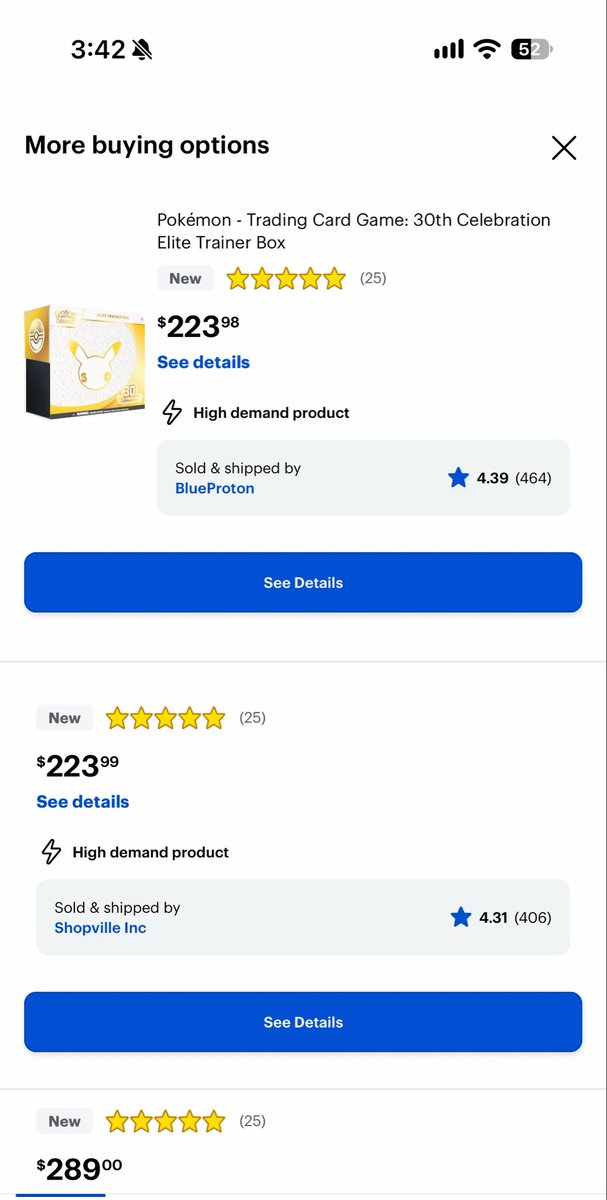
Task: Tap the lightning icon under the $223.98 listing
Action: (172, 412)
